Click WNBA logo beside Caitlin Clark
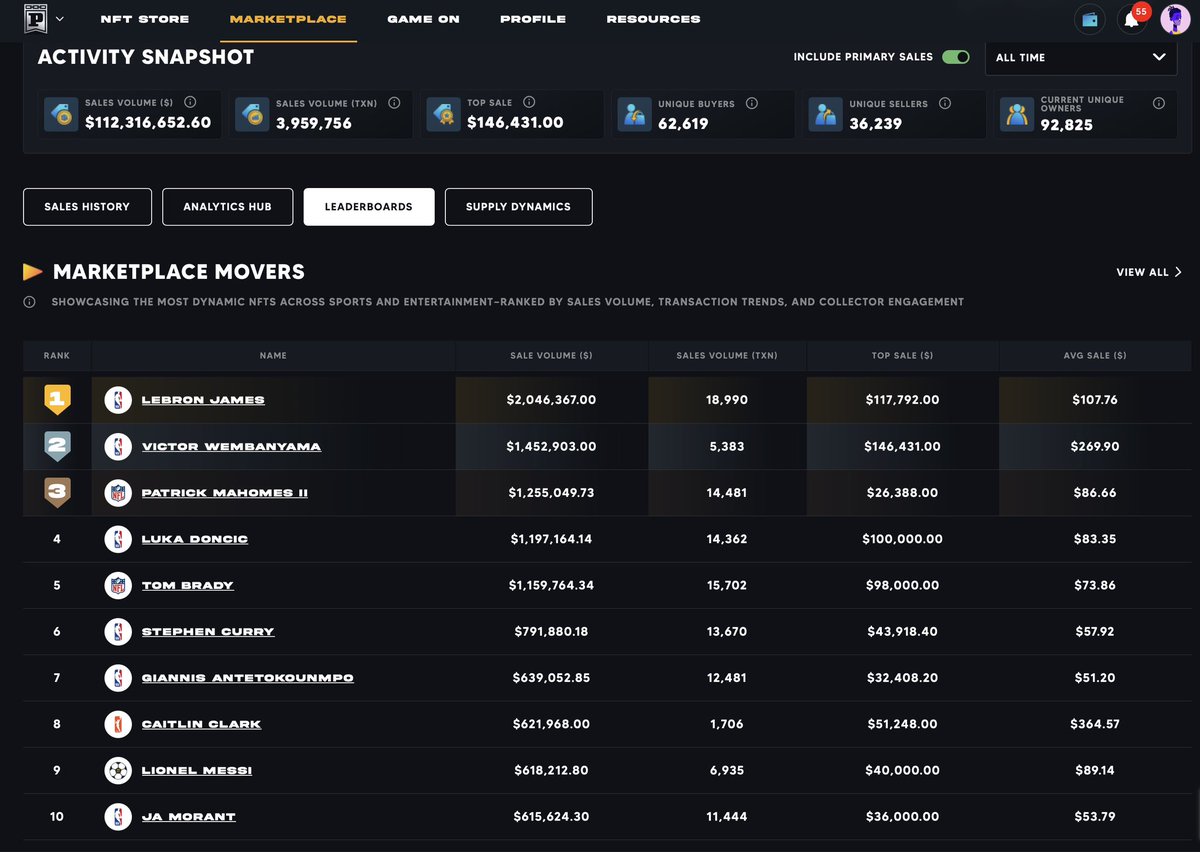The width and height of the screenshot is (1200, 852). tap(119, 724)
